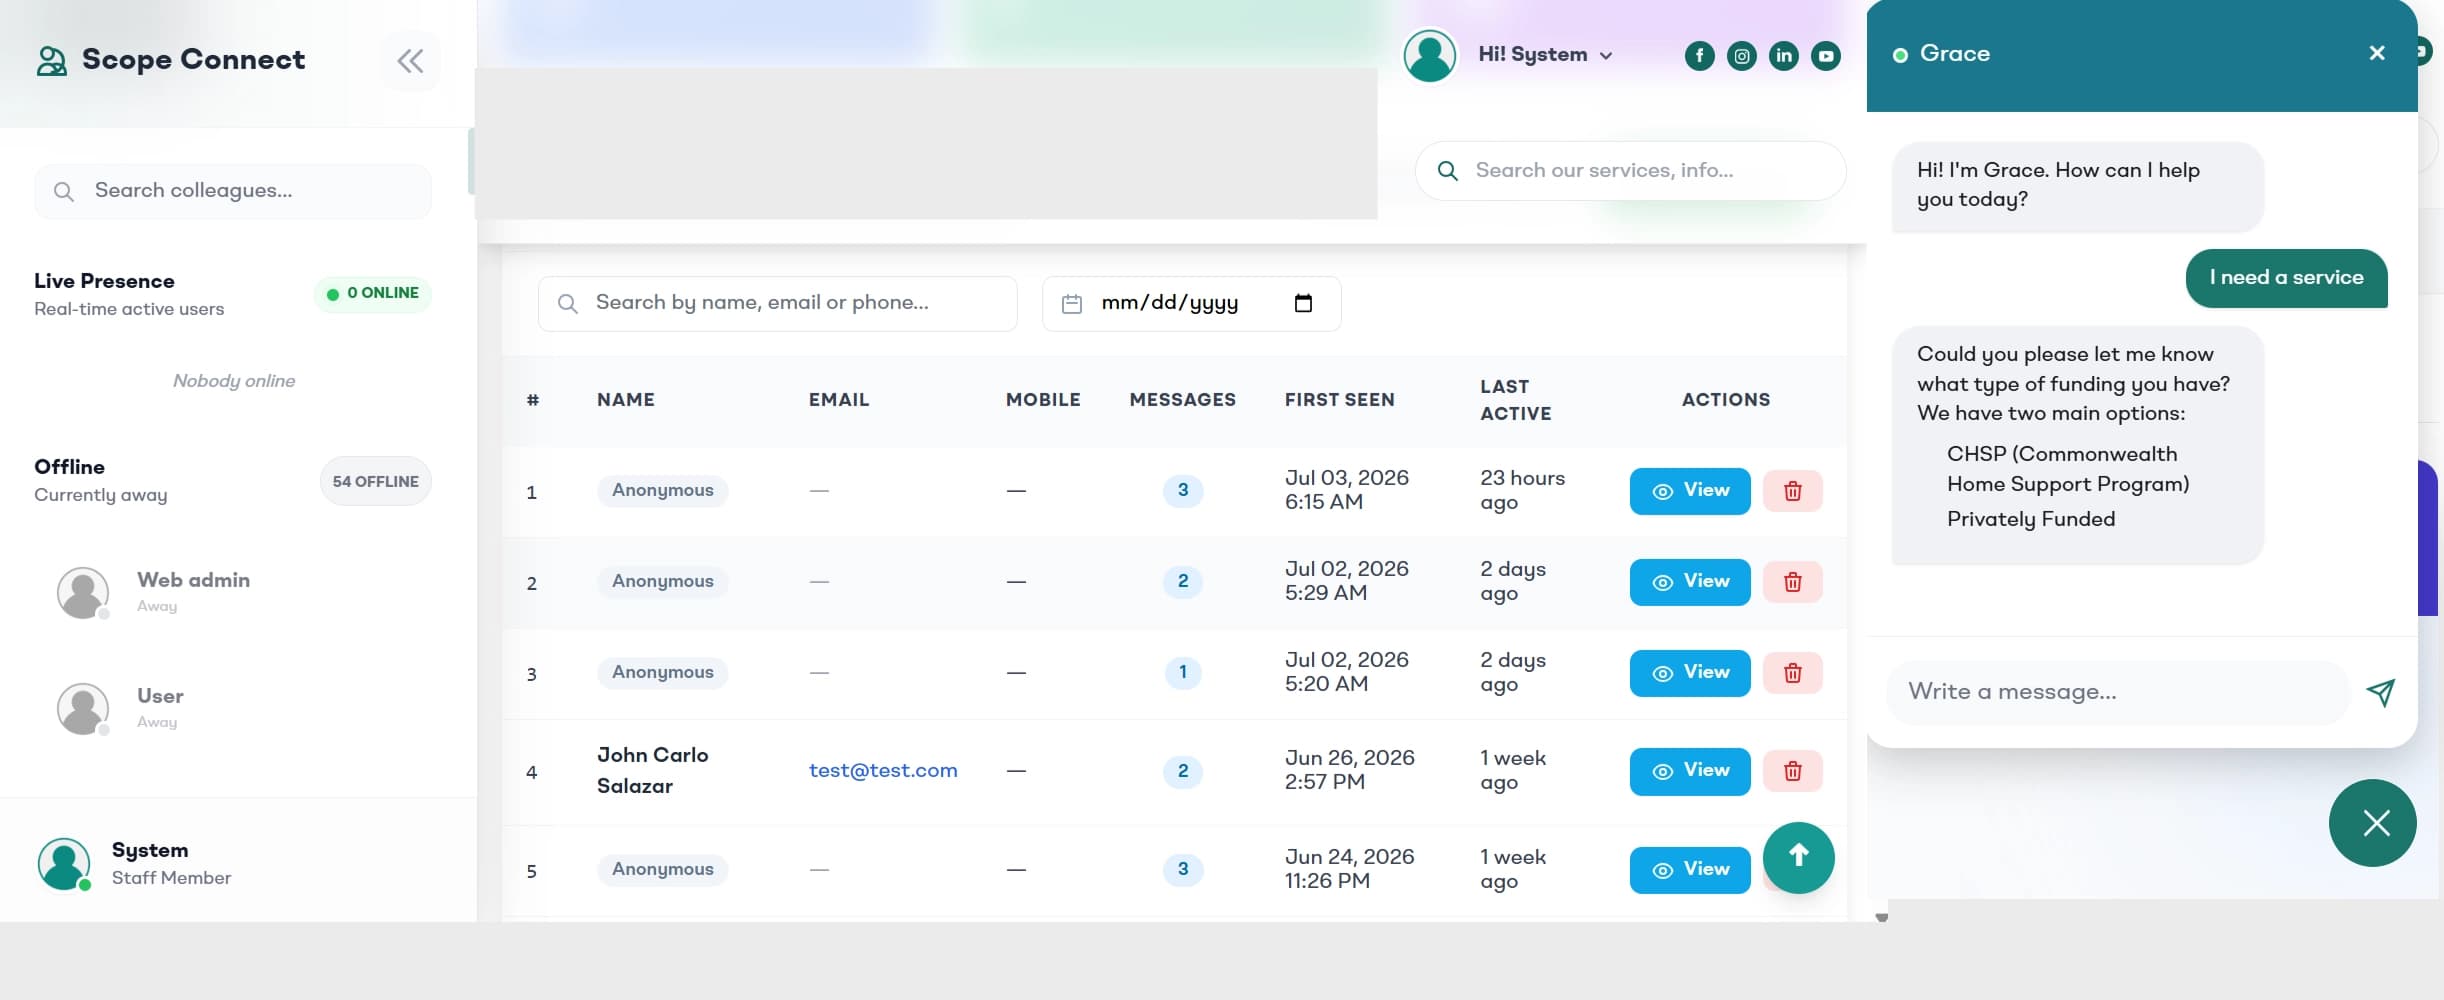Open the YouTube social icon
The width and height of the screenshot is (2444, 1000).
point(1825,56)
